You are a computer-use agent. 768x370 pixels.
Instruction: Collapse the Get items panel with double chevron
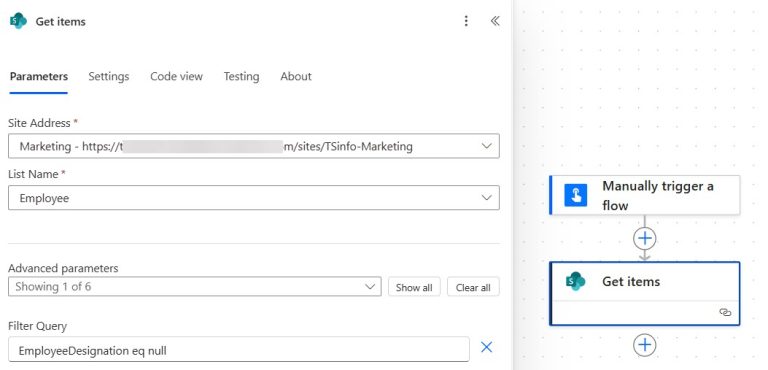(495, 21)
